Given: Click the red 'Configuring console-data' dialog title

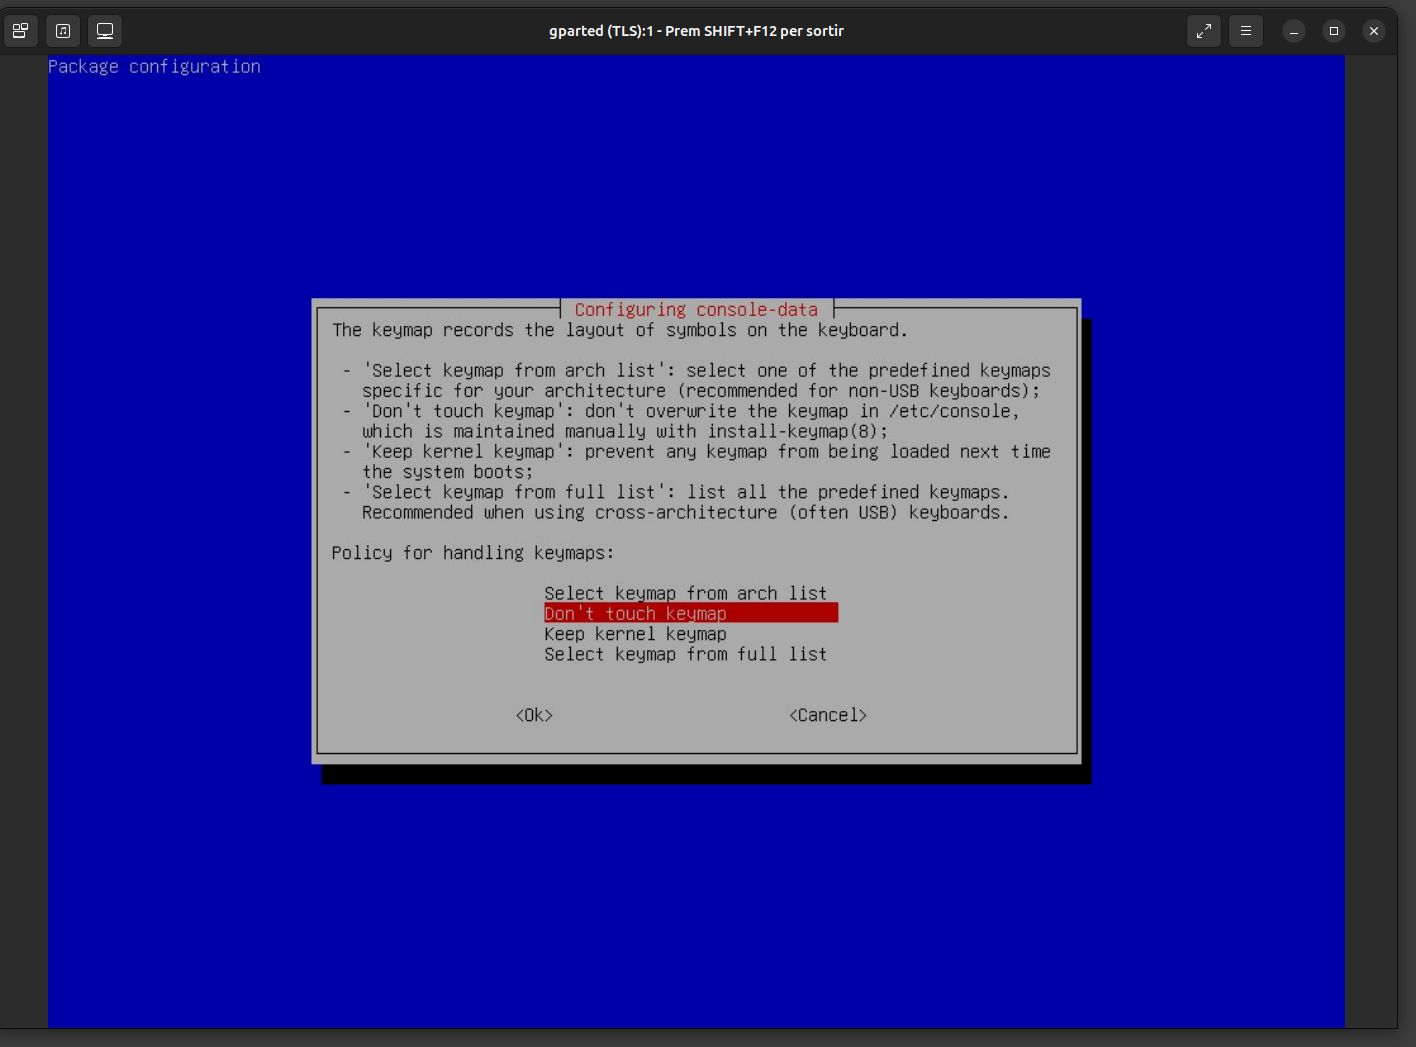Looking at the screenshot, I should pos(696,310).
